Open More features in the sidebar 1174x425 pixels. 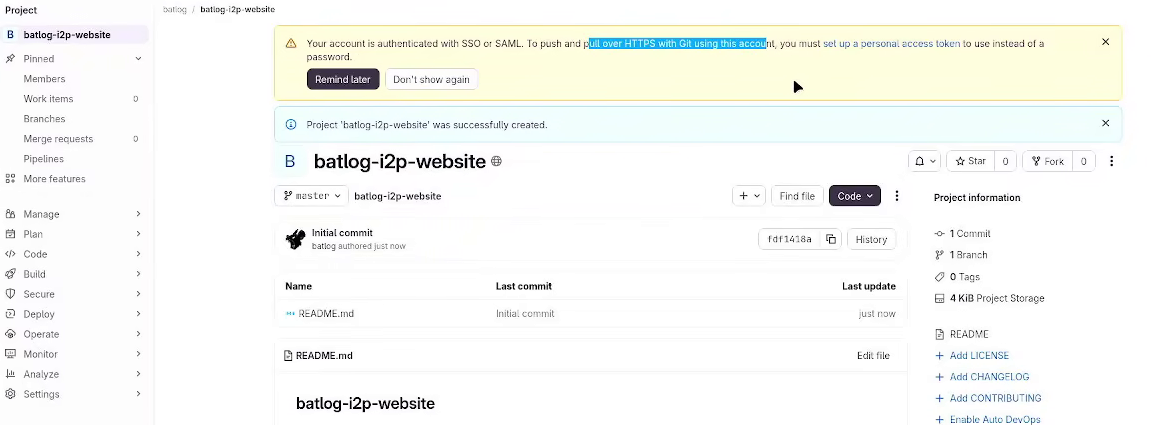tap(54, 179)
